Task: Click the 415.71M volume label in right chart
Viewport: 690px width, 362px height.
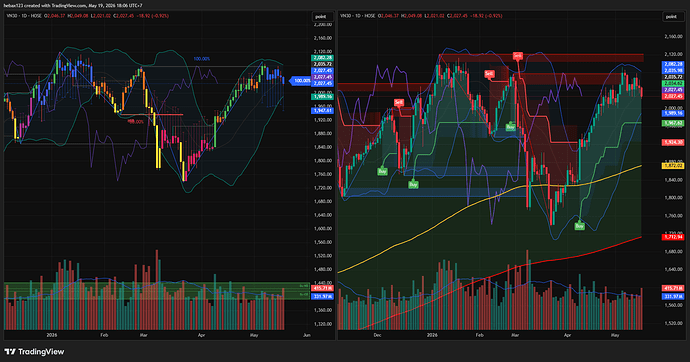Action: click(x=673, y=288)
